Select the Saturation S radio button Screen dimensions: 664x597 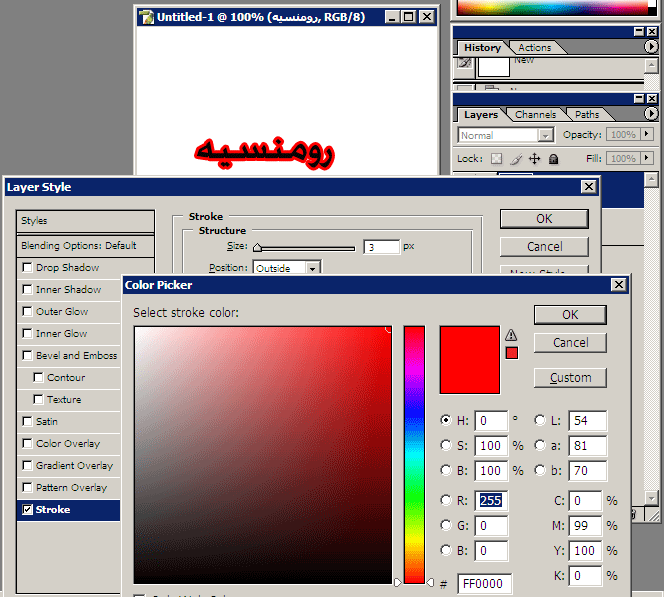tap(446, 444)
